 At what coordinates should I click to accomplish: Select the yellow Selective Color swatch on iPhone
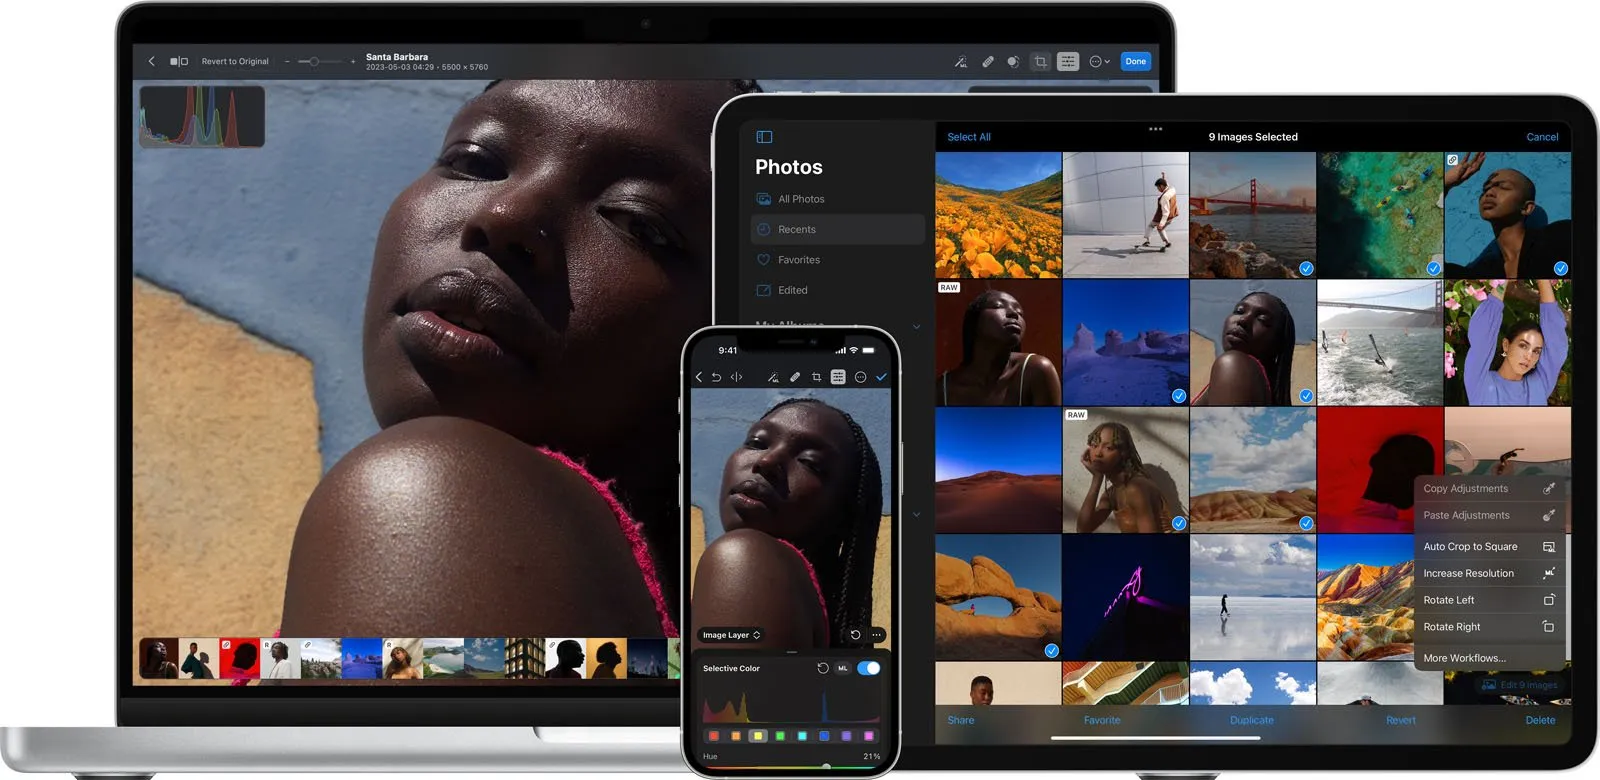pyautogui.click(x=758, y=736)
